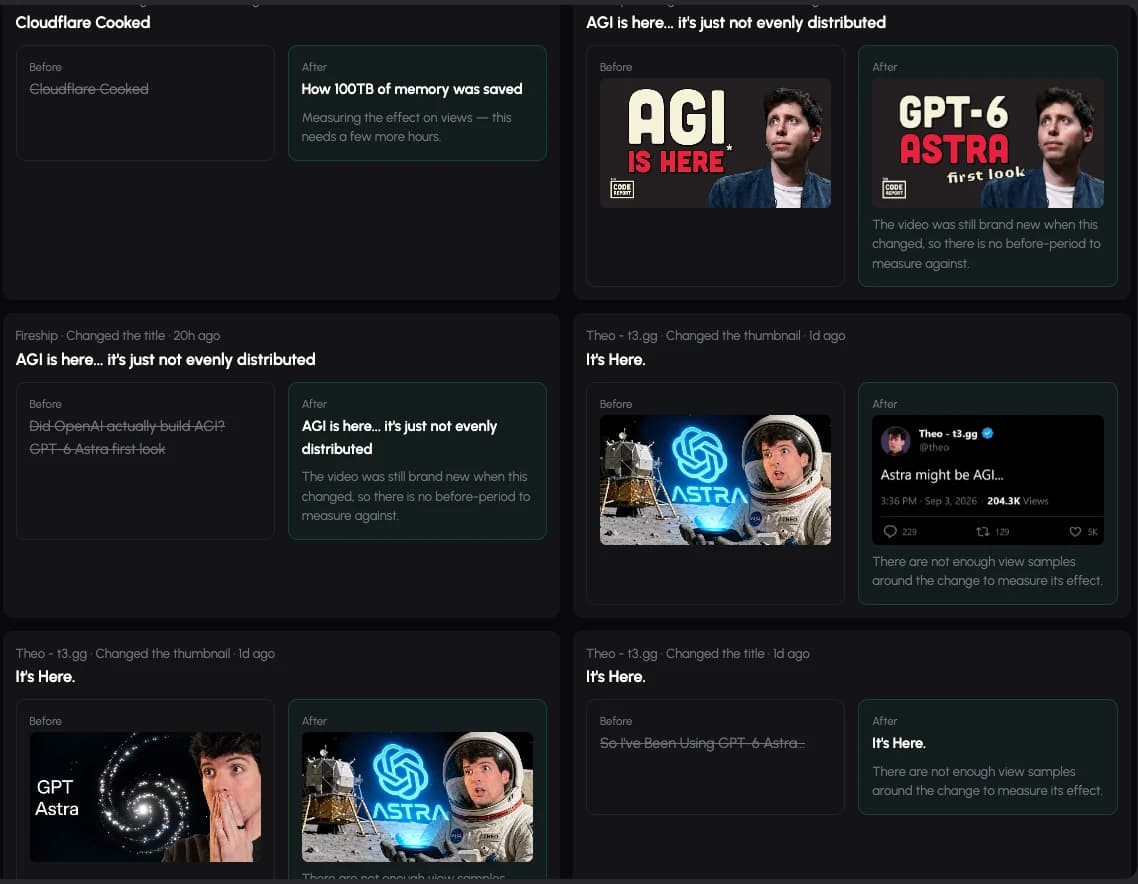This screenshot has width=1138, height=884.
Task: Open the 'AGI IS HERE' before thumbnail
Action: 715,143
